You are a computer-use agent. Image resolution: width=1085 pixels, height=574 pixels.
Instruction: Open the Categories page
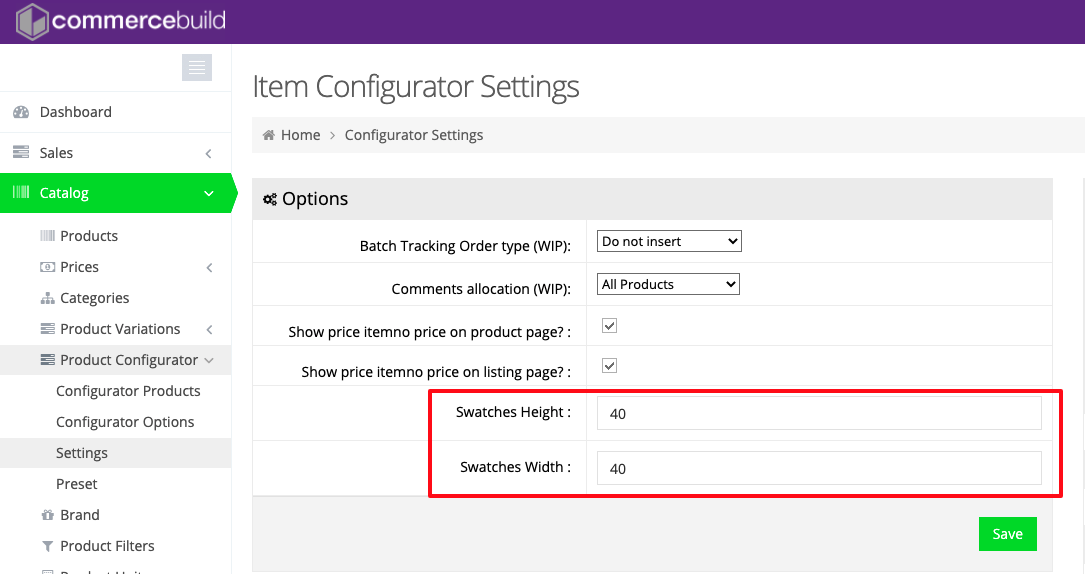[94, 298]
